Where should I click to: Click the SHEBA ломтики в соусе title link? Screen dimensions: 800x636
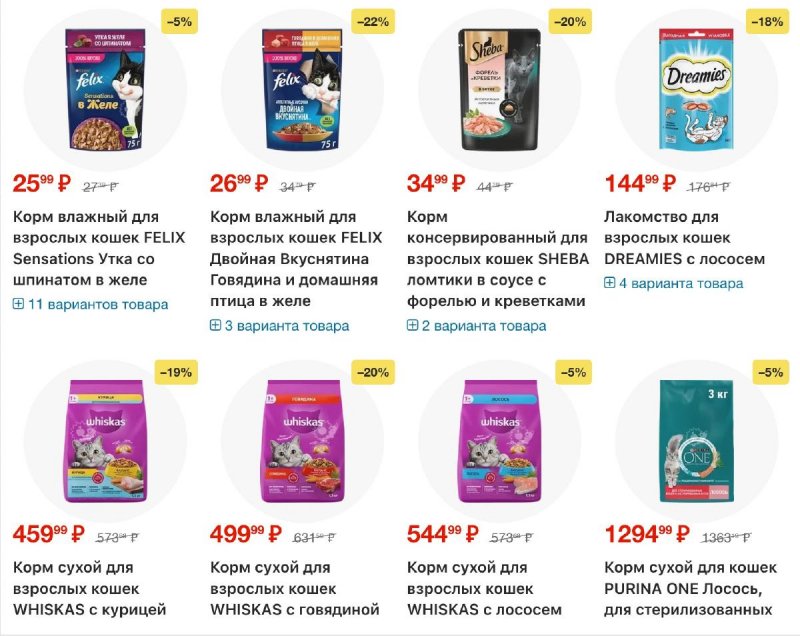point(498,258)
